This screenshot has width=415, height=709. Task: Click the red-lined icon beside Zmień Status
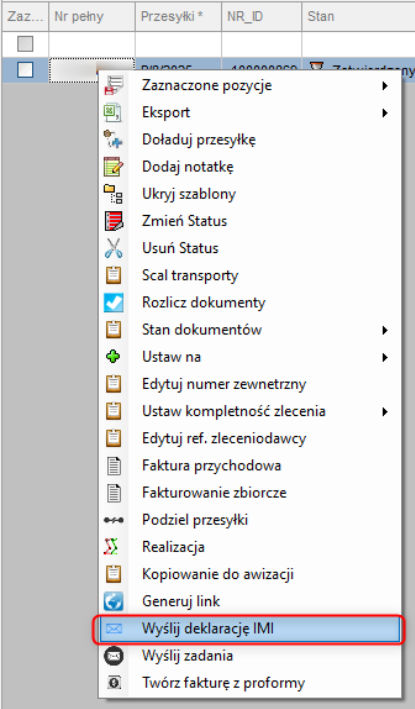click(113, 221)
